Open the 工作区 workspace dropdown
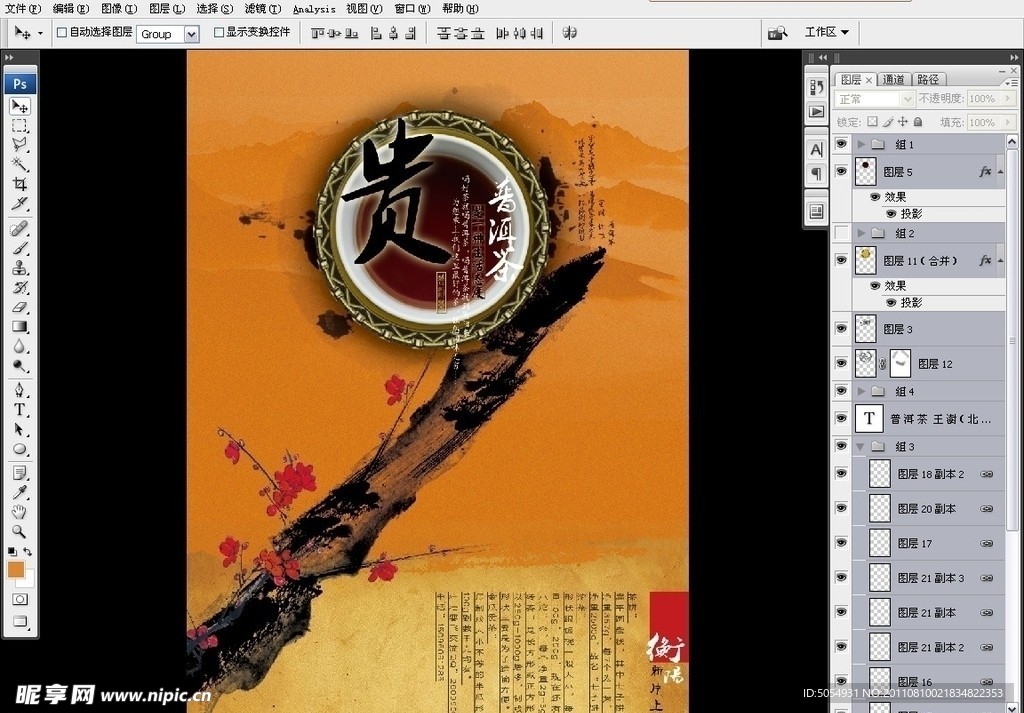Screen dimensions: 1024x713 click(x=826, y=32)
